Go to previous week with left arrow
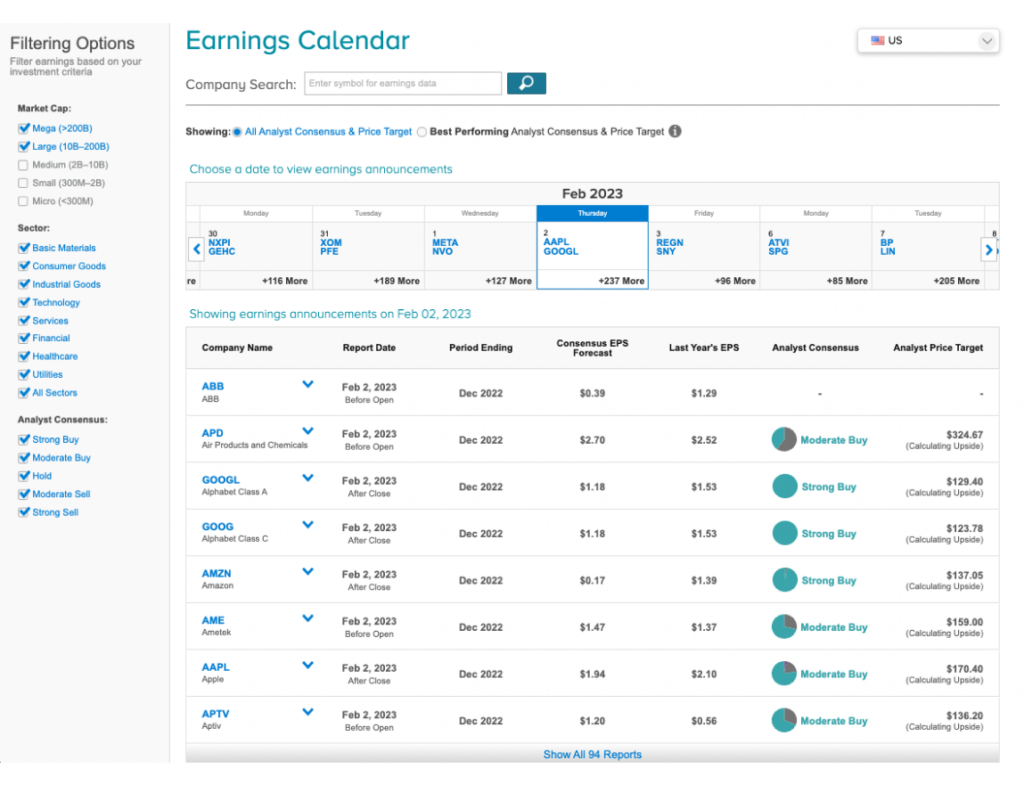1024x785 pixels. coord(197,249)
